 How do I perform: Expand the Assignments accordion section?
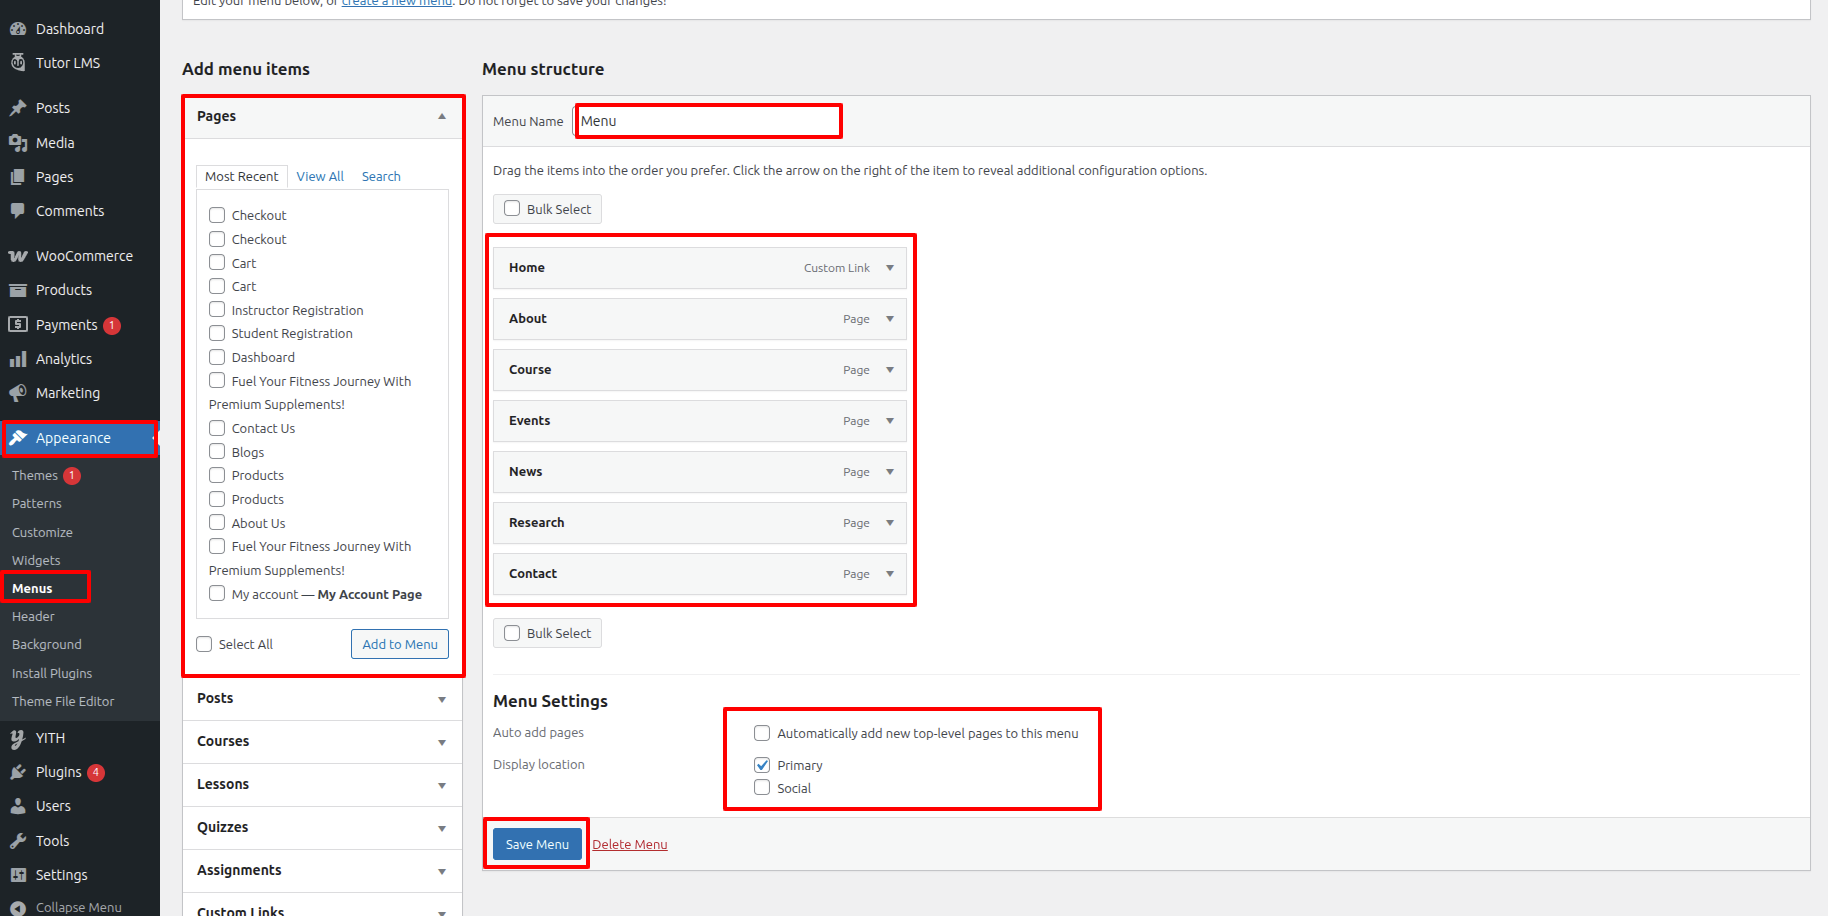point(322,871)
